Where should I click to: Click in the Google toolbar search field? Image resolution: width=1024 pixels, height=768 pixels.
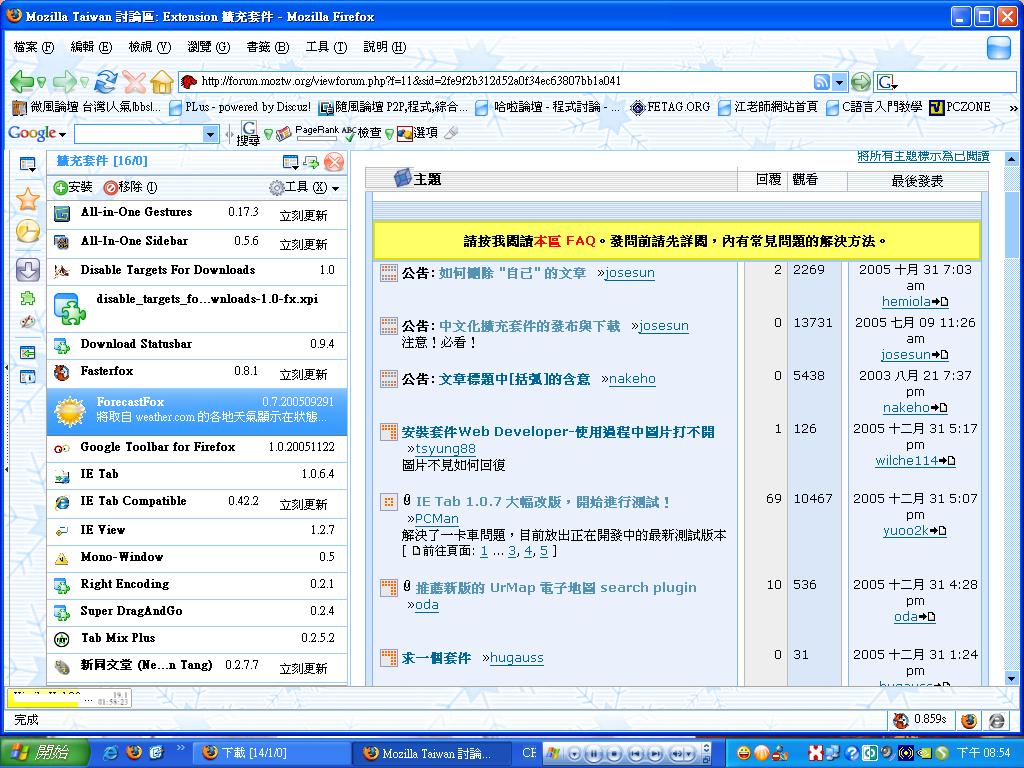[x=138, y=135]
